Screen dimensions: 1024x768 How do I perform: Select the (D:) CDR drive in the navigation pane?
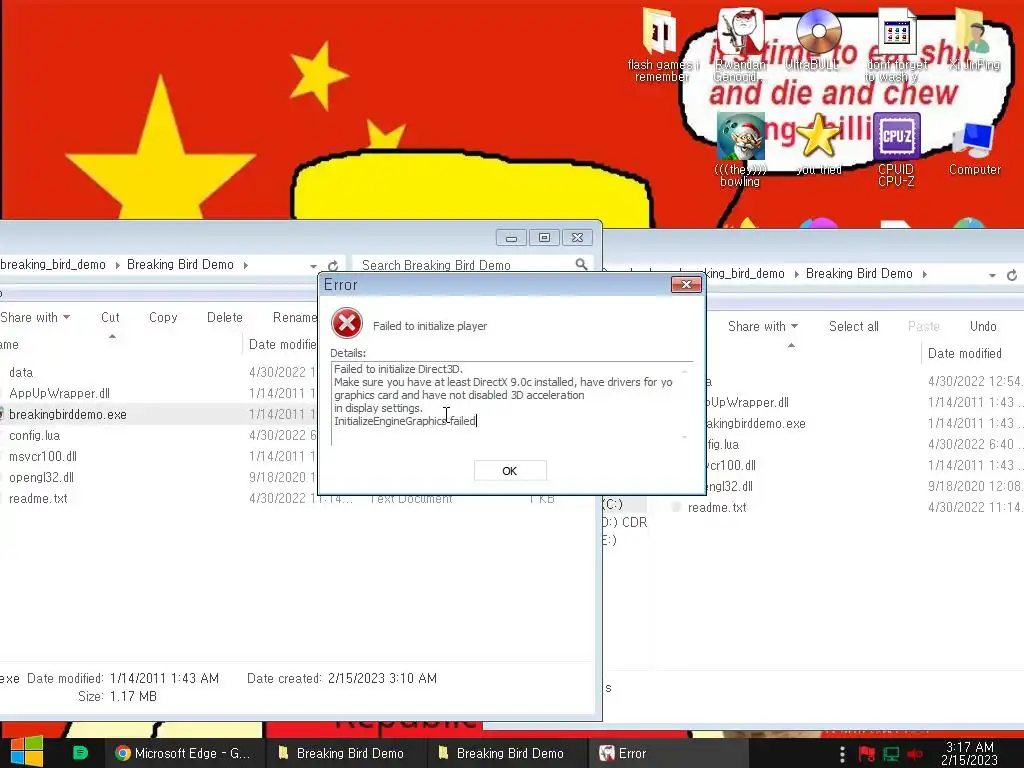(x=625, y=522)
